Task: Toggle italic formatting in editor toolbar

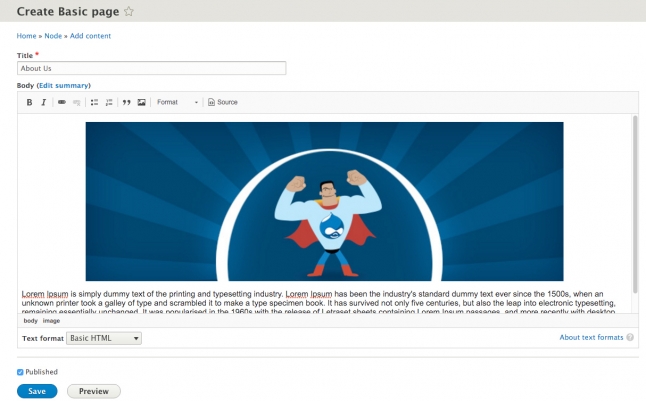Action: (x=44, y=102)
